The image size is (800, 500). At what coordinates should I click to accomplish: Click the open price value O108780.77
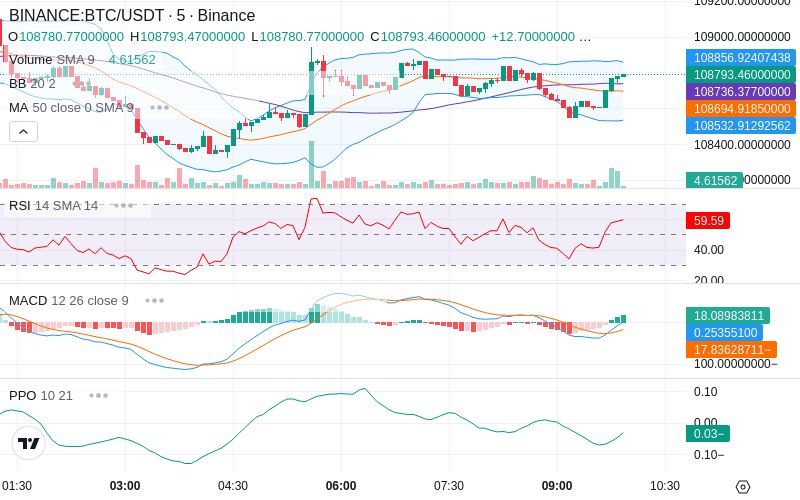tap(66, 37)
